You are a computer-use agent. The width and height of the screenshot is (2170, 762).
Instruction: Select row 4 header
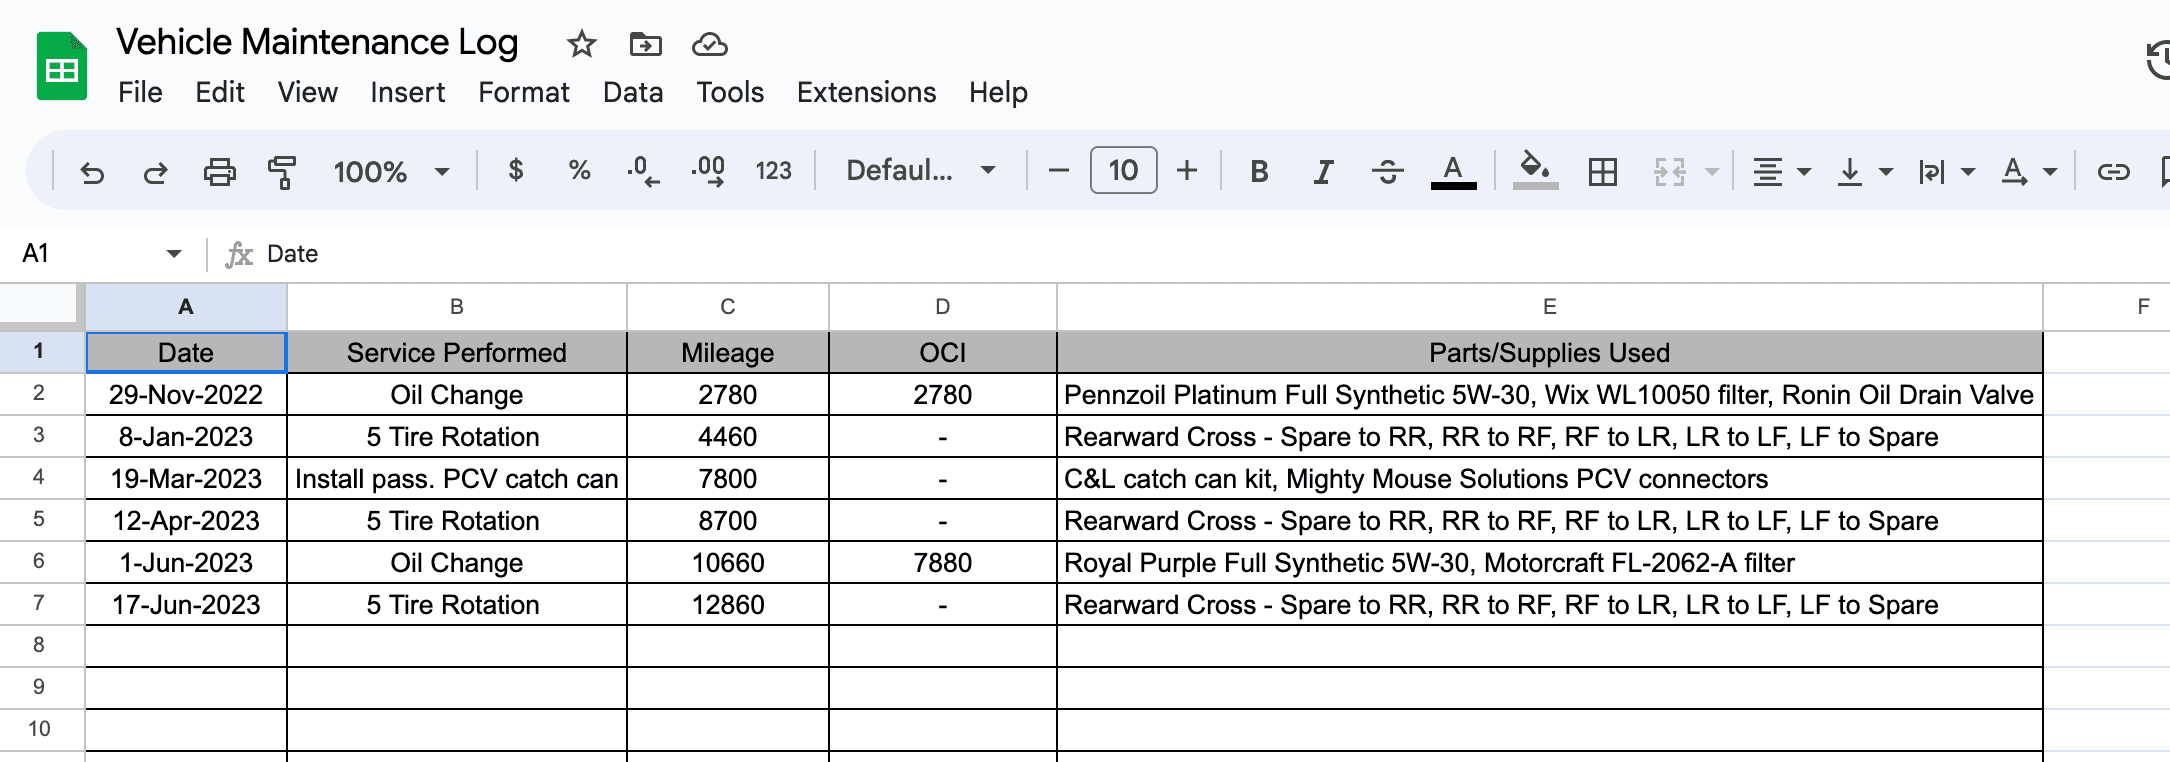[40, 478]
